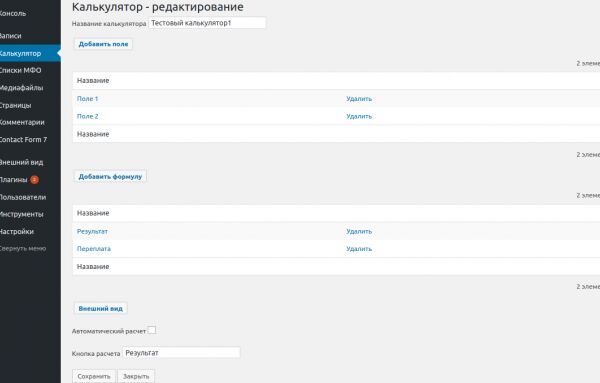Delete Поле 1 via Удалить

(359, 99)
